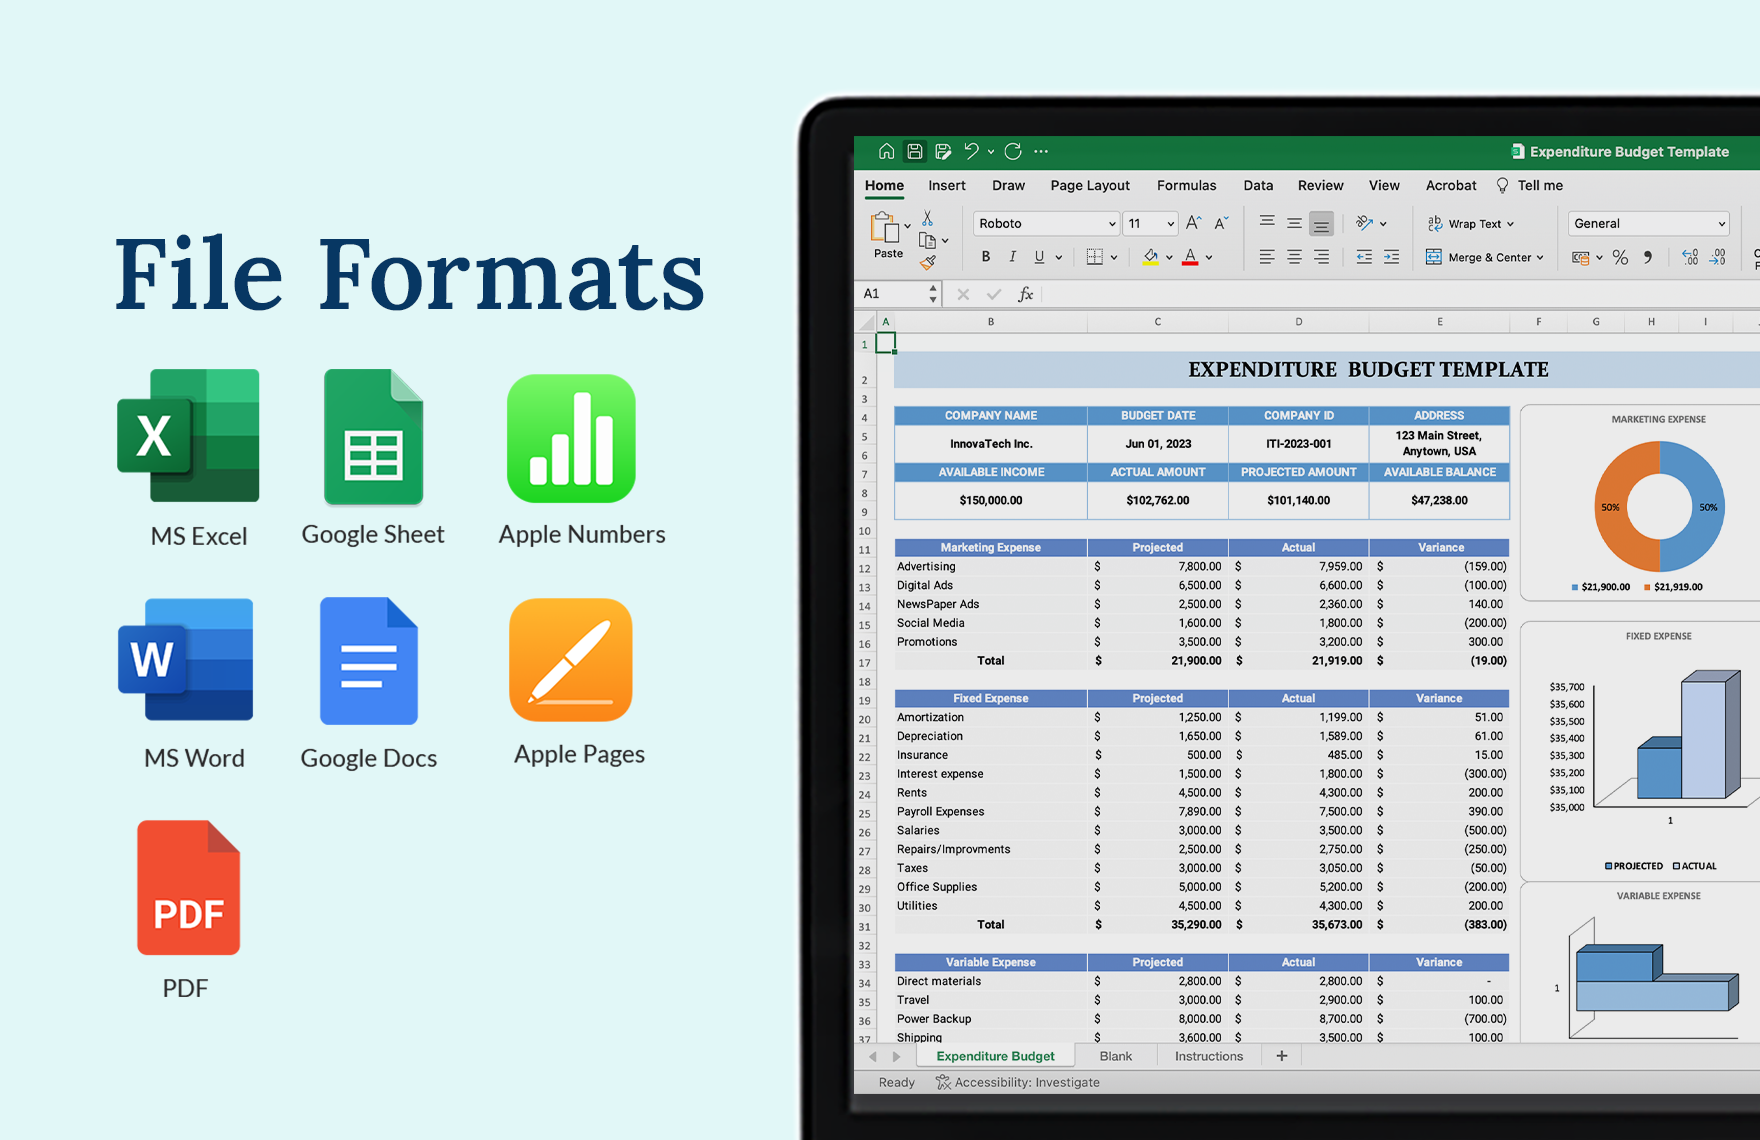Align text right
Screen dimensions: 1760x1140
pos(1322,257)
